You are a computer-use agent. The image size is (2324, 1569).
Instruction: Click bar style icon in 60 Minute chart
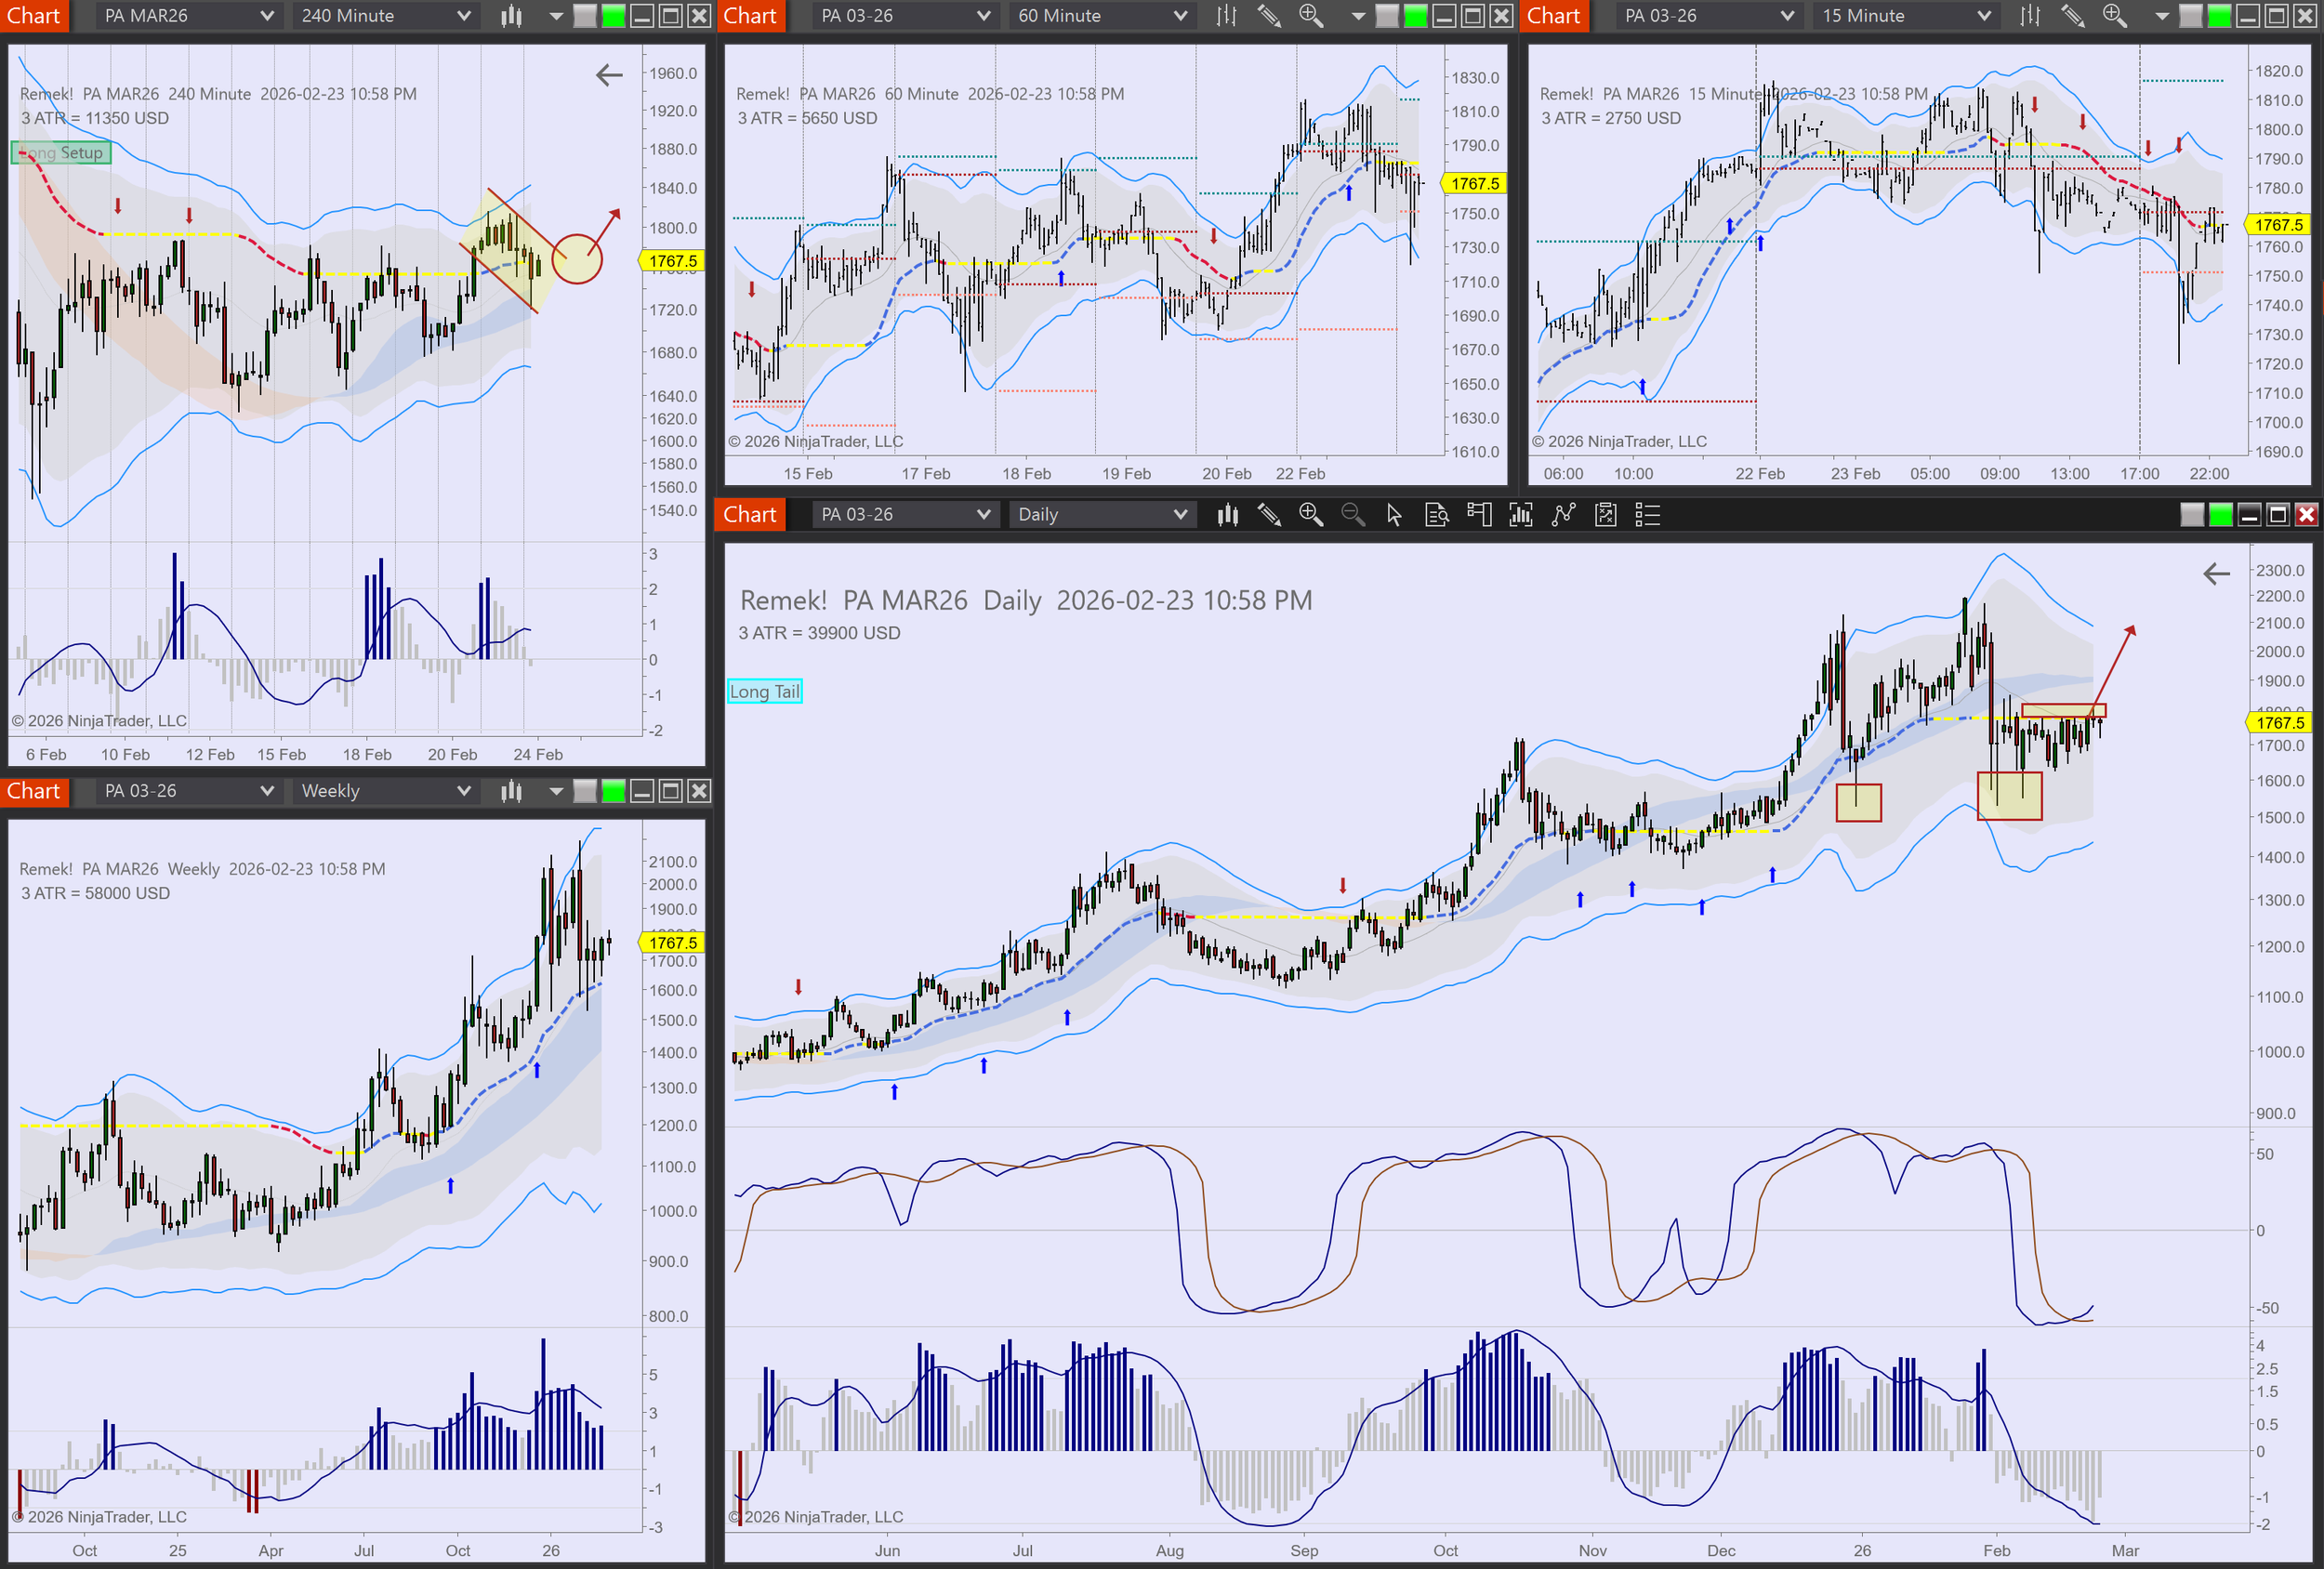pyautogui.click(x=1227, y=16)
